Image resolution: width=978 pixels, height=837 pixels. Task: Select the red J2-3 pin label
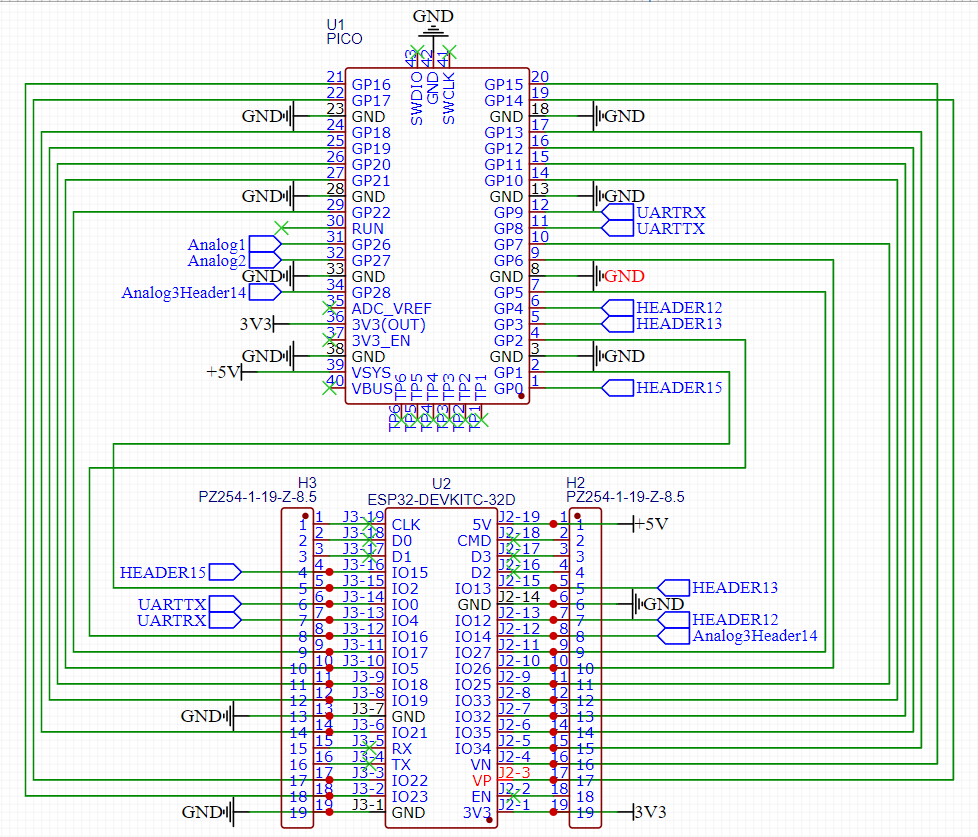point(515,773)
